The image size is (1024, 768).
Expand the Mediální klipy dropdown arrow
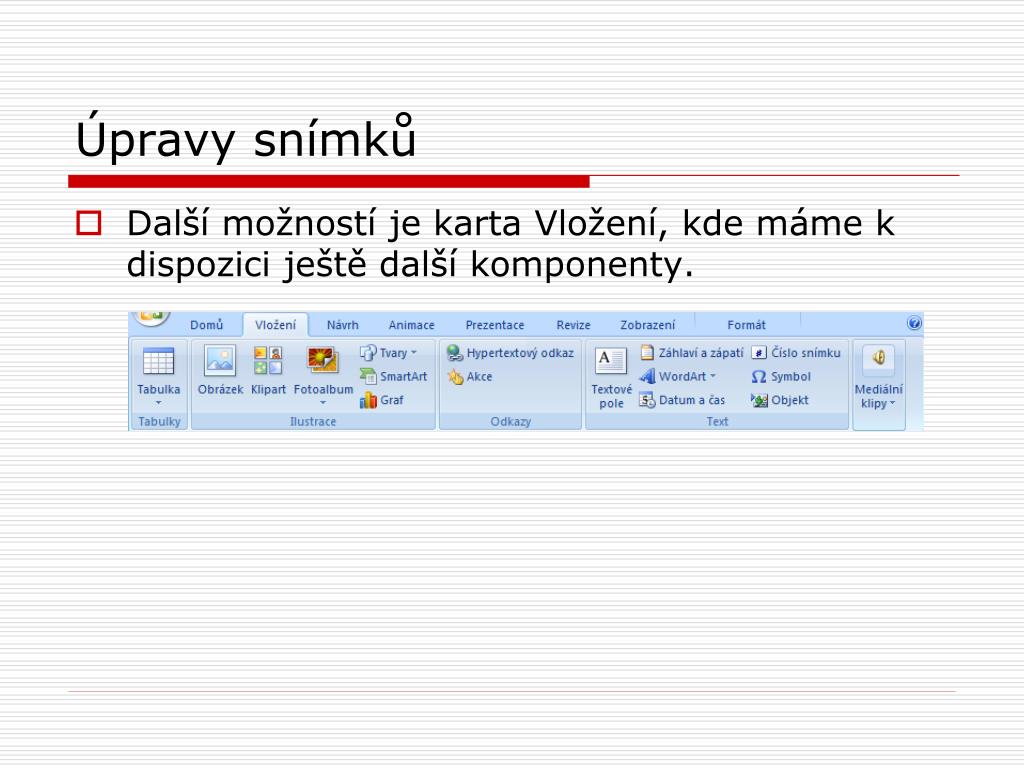click(x=892, y=403)
